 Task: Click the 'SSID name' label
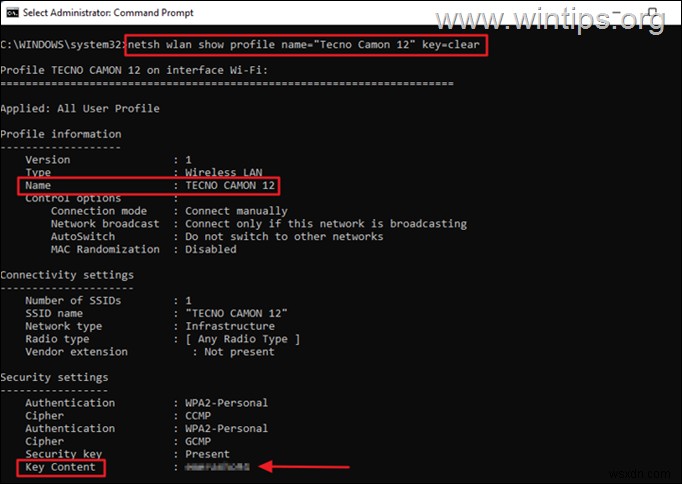click(54, 313)
